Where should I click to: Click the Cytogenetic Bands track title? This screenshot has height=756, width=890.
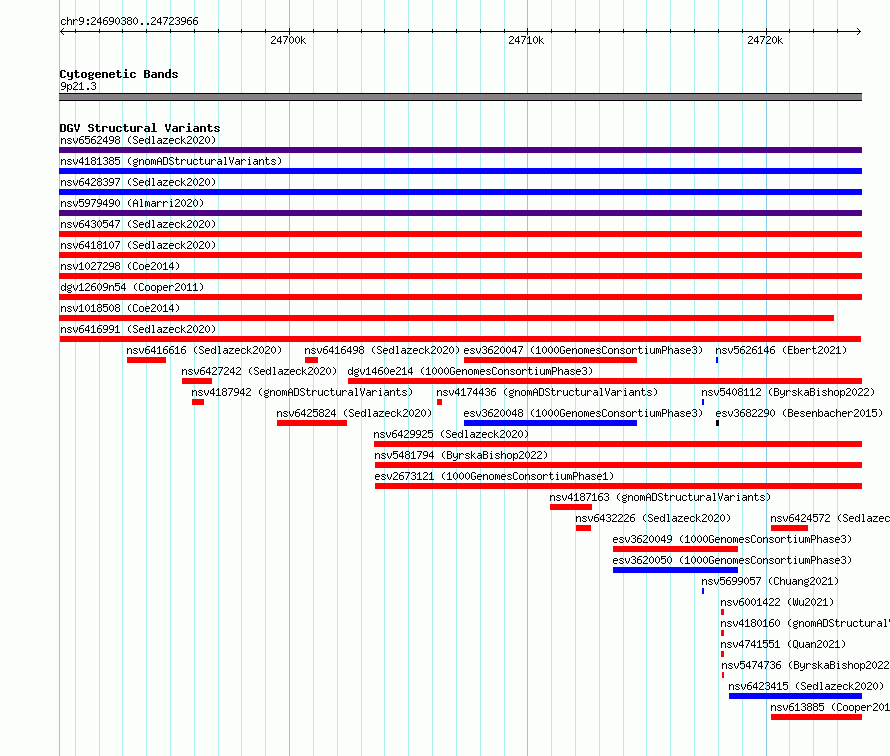click(119, 74)
